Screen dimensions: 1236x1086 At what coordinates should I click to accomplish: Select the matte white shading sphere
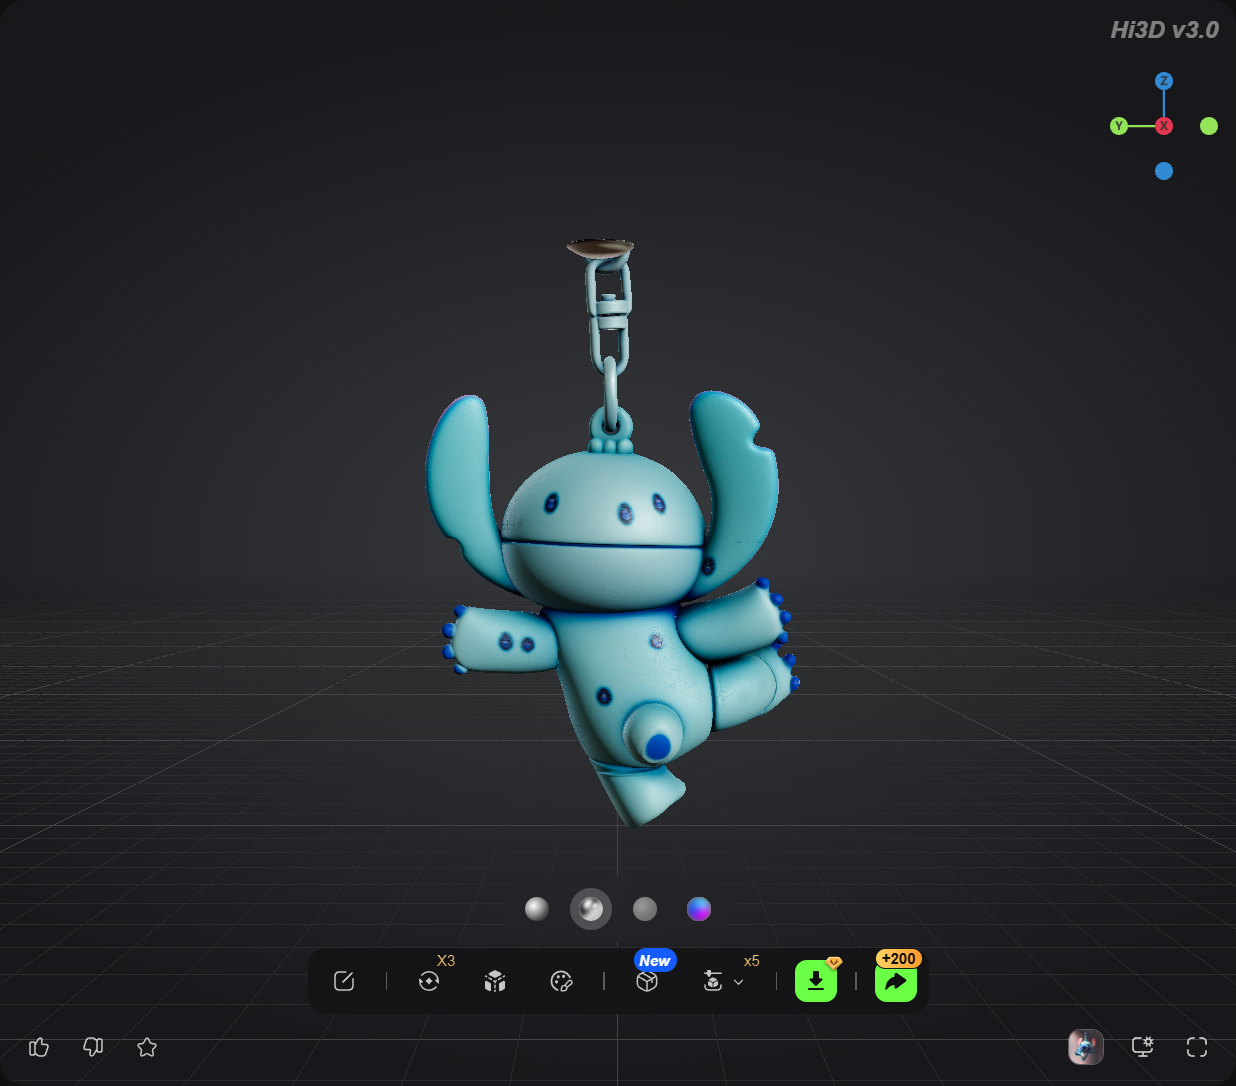click(x=537, y=908)
